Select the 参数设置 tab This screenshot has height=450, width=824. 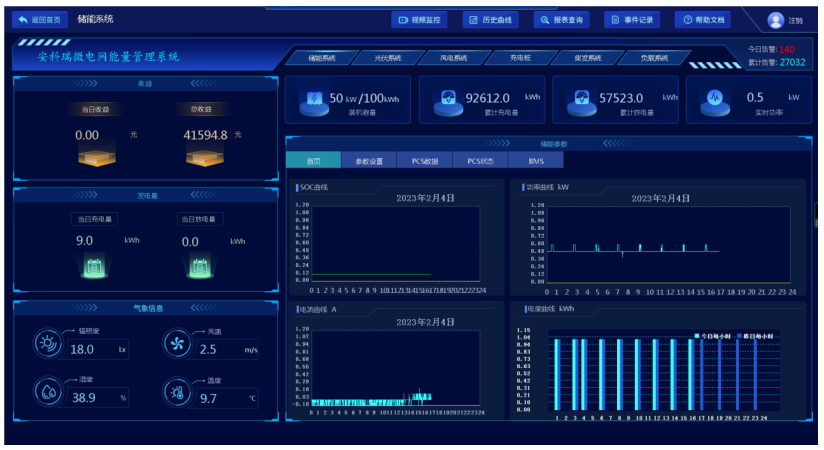click(369, 160)
